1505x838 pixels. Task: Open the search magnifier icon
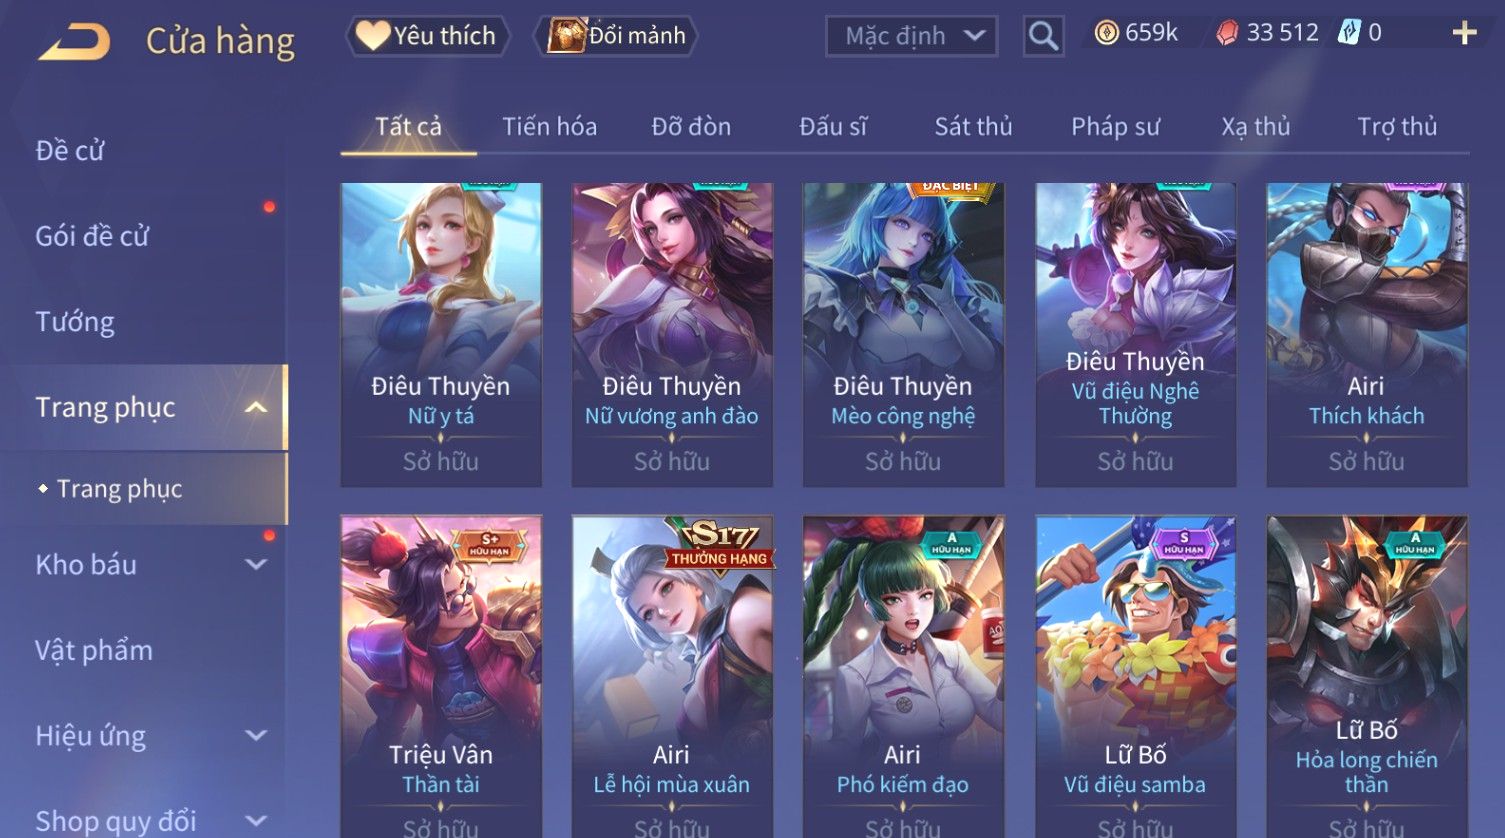pyautogui.click(x=1043, y=36)
